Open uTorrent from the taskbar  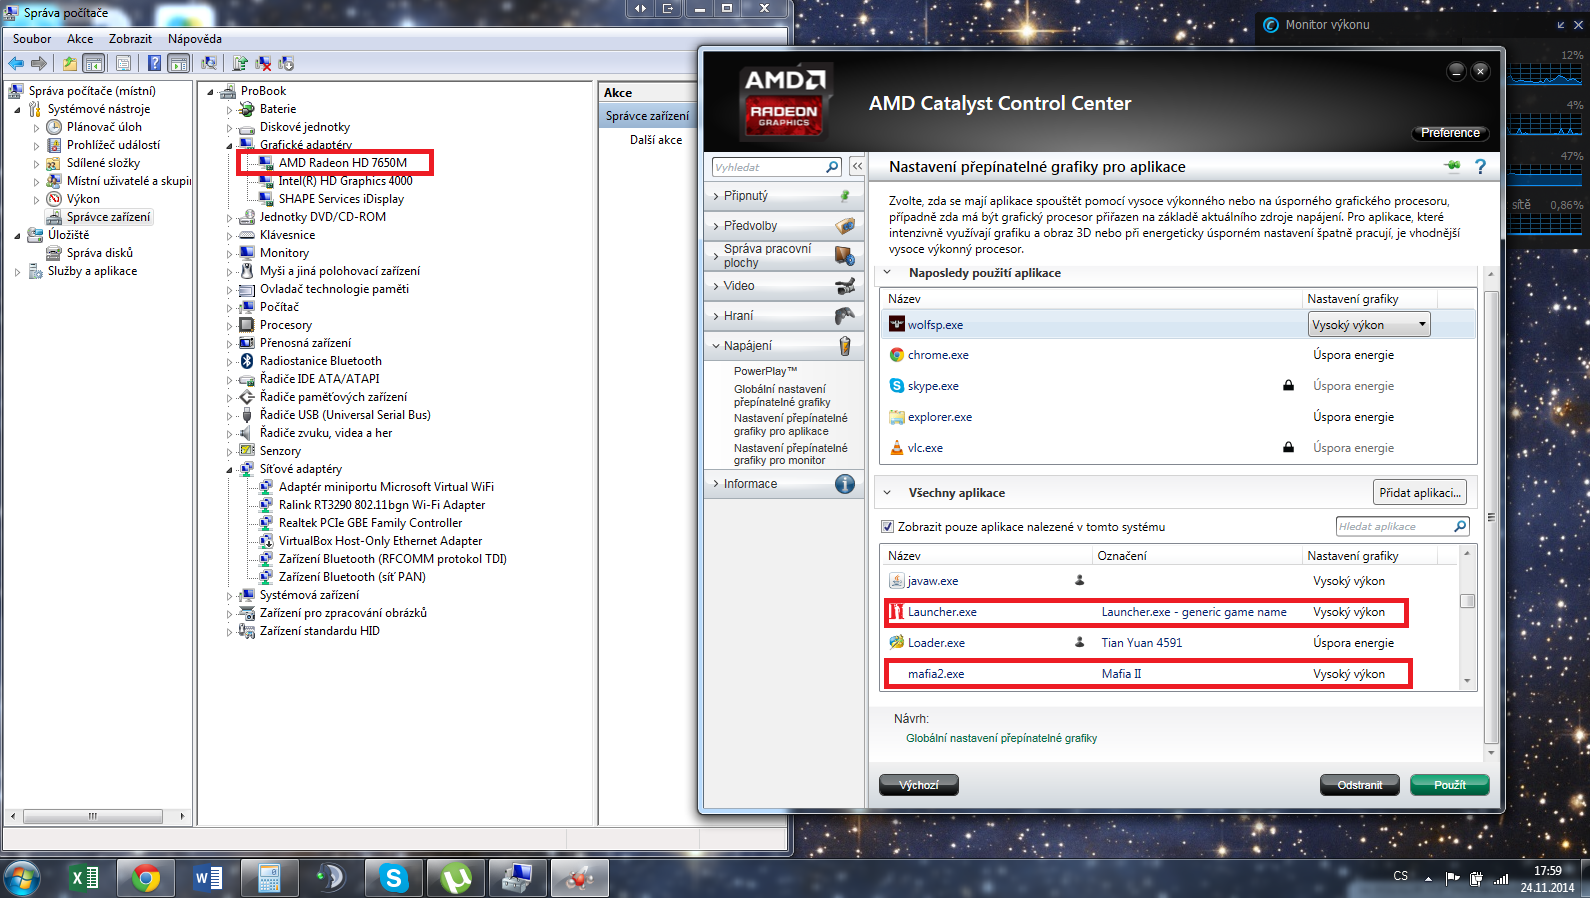456,878
